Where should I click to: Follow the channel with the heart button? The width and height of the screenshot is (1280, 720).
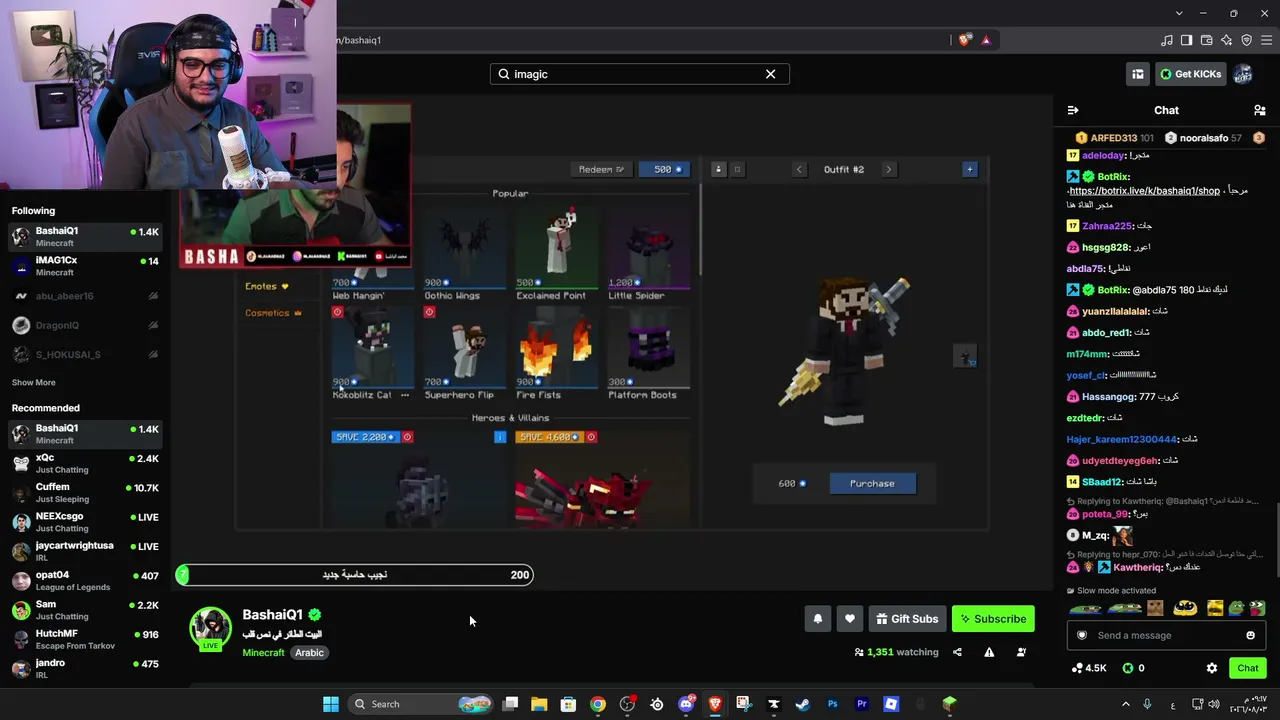click(850, 619)
